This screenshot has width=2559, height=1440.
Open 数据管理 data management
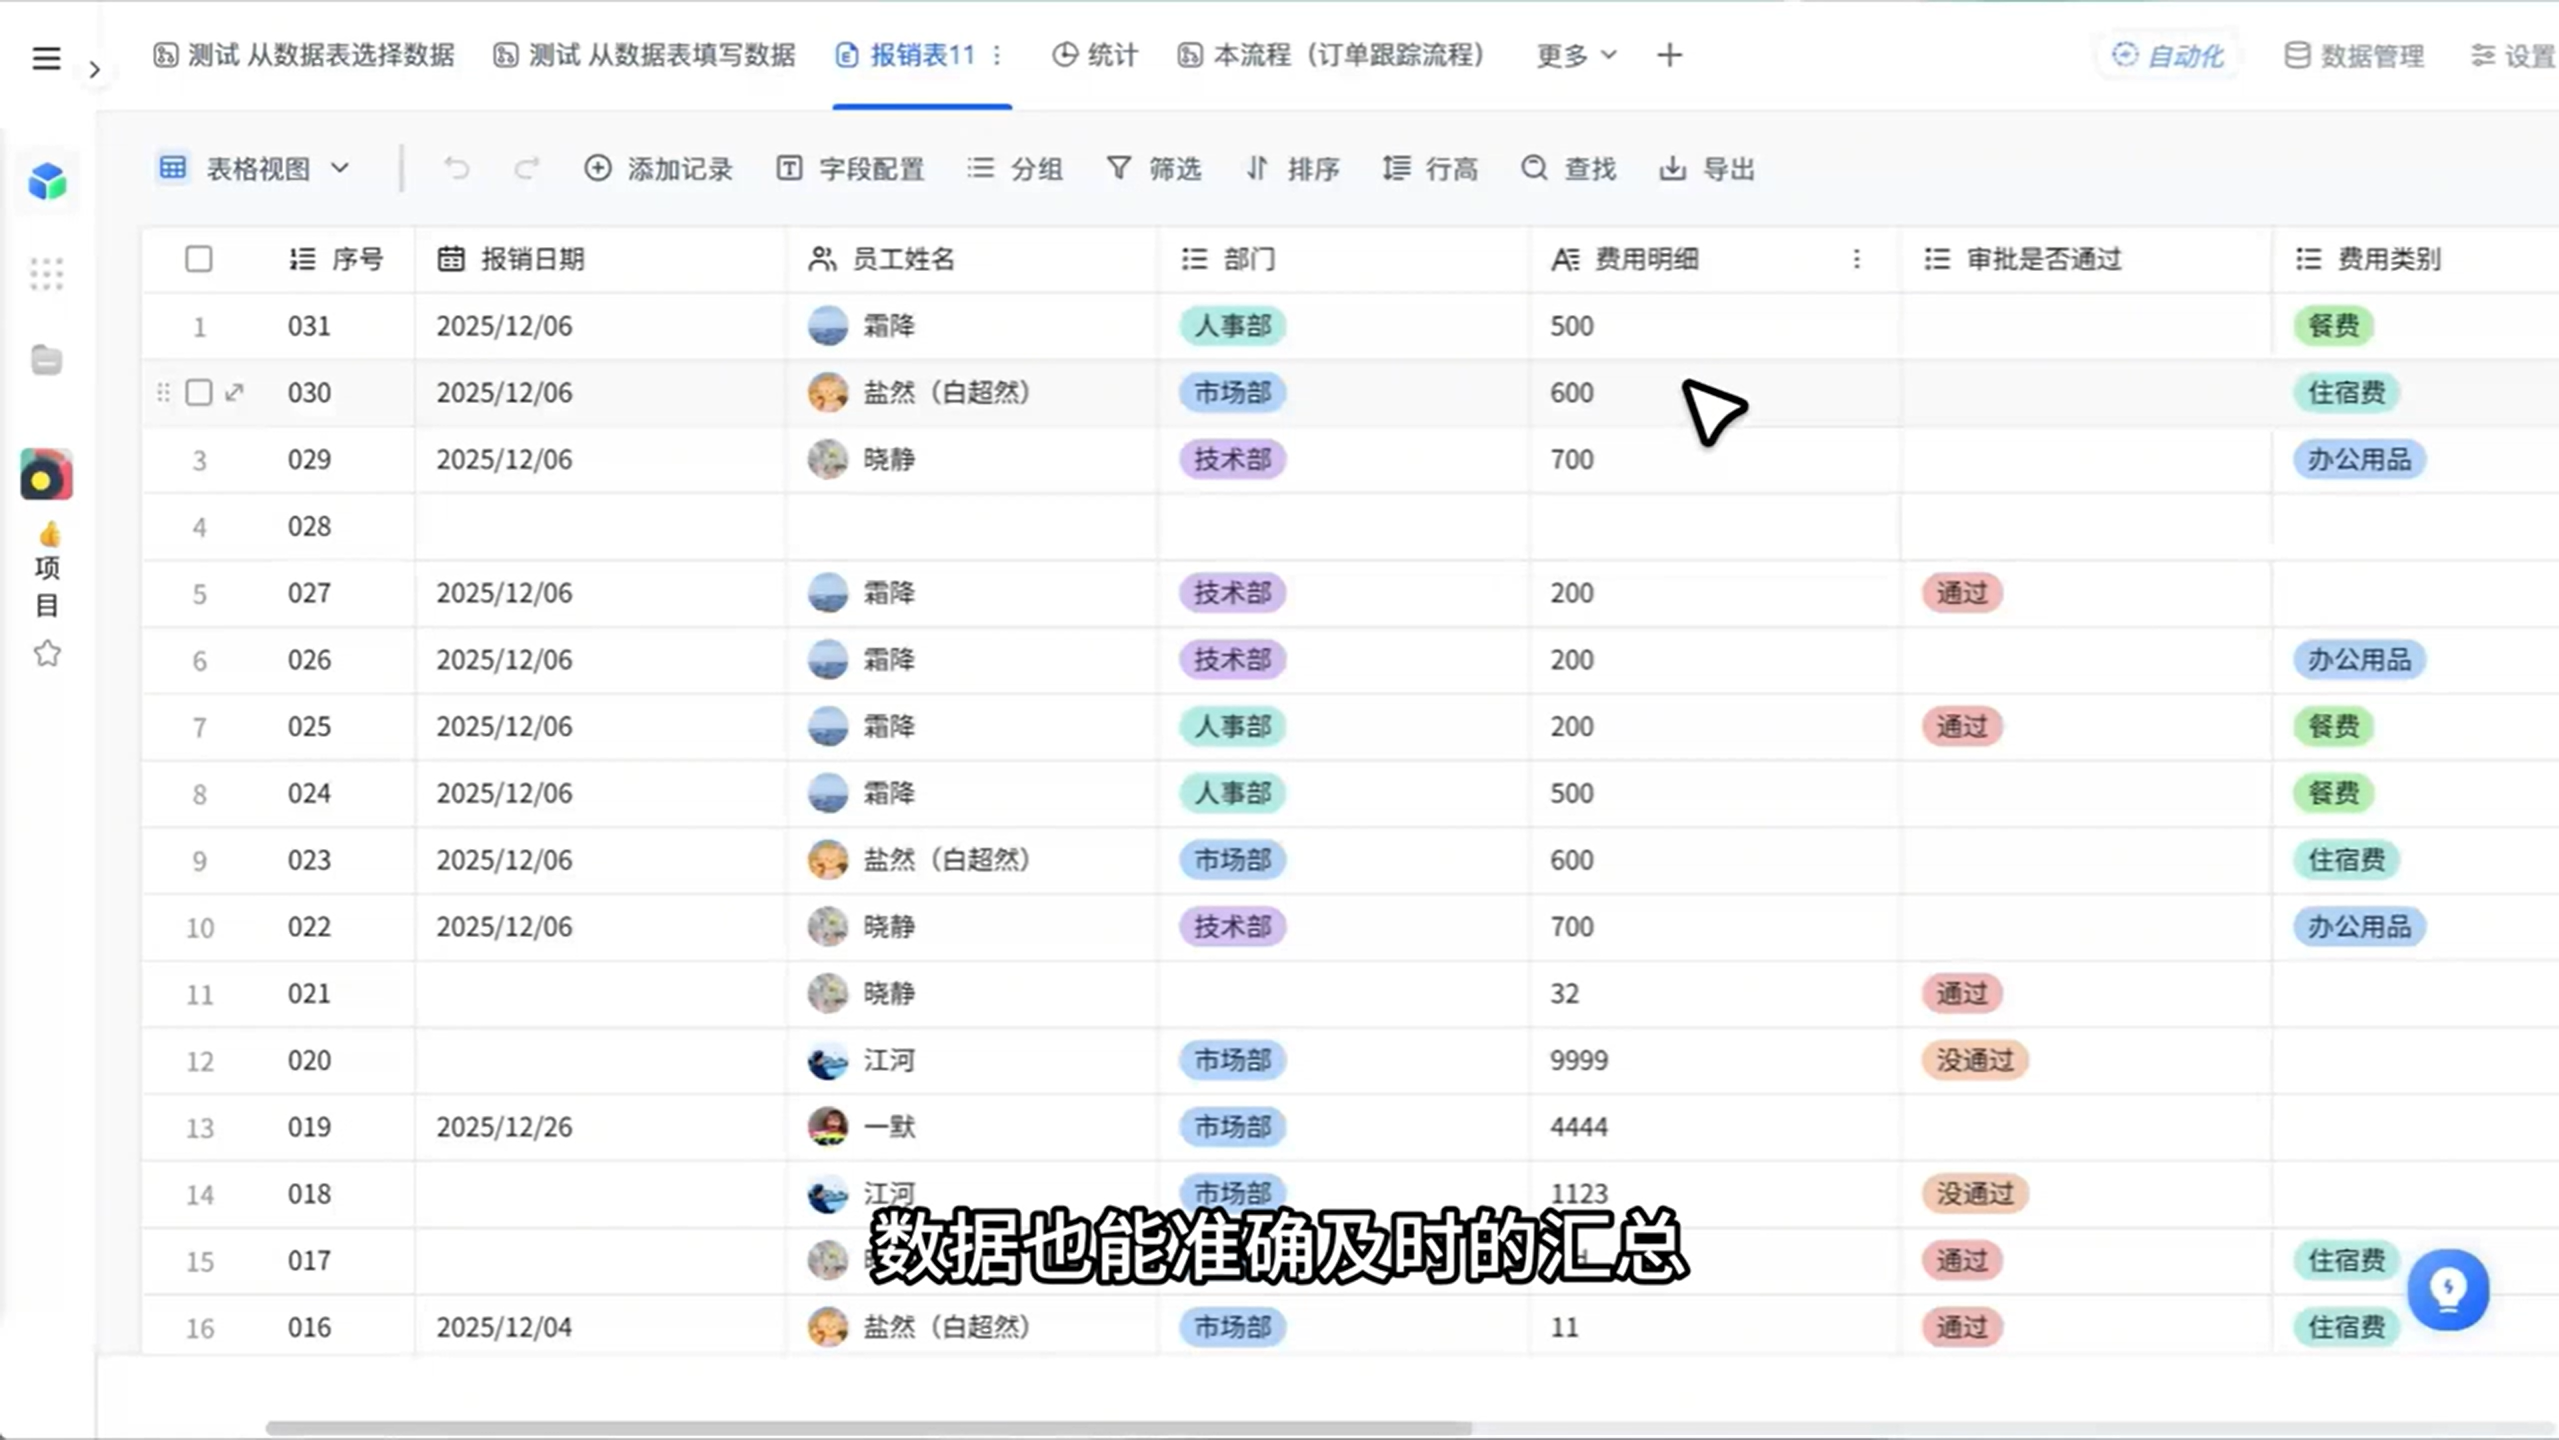[2354, 55]
